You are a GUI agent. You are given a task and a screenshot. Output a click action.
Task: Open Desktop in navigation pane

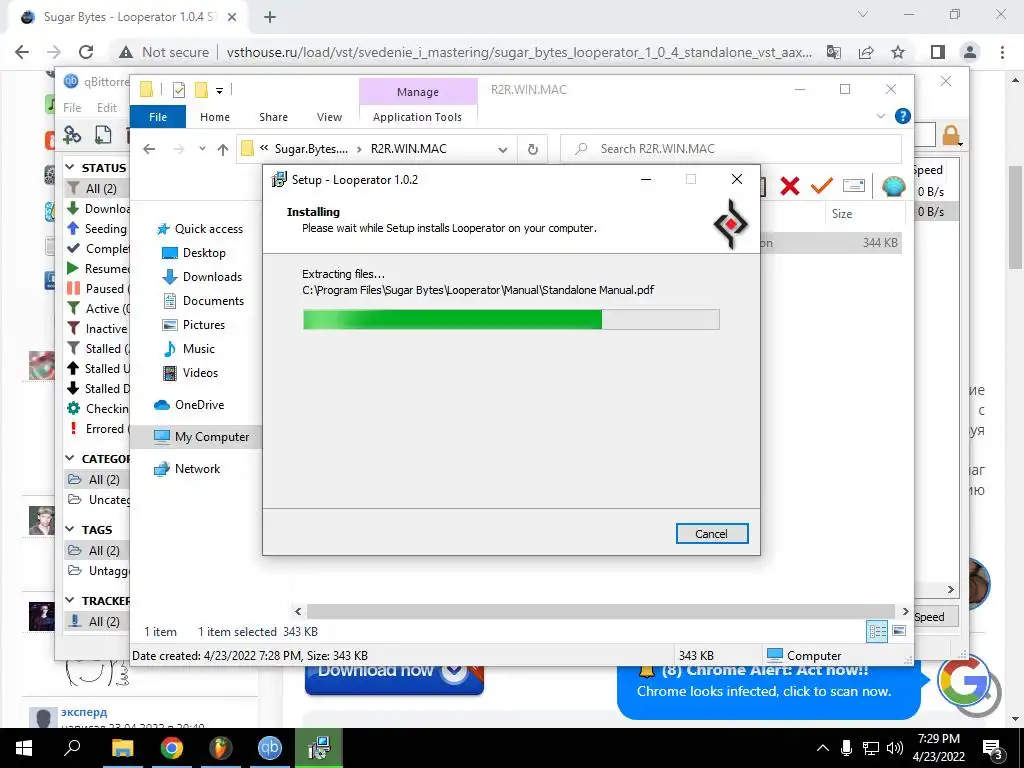pyautogui.click(x=193, y=253)
